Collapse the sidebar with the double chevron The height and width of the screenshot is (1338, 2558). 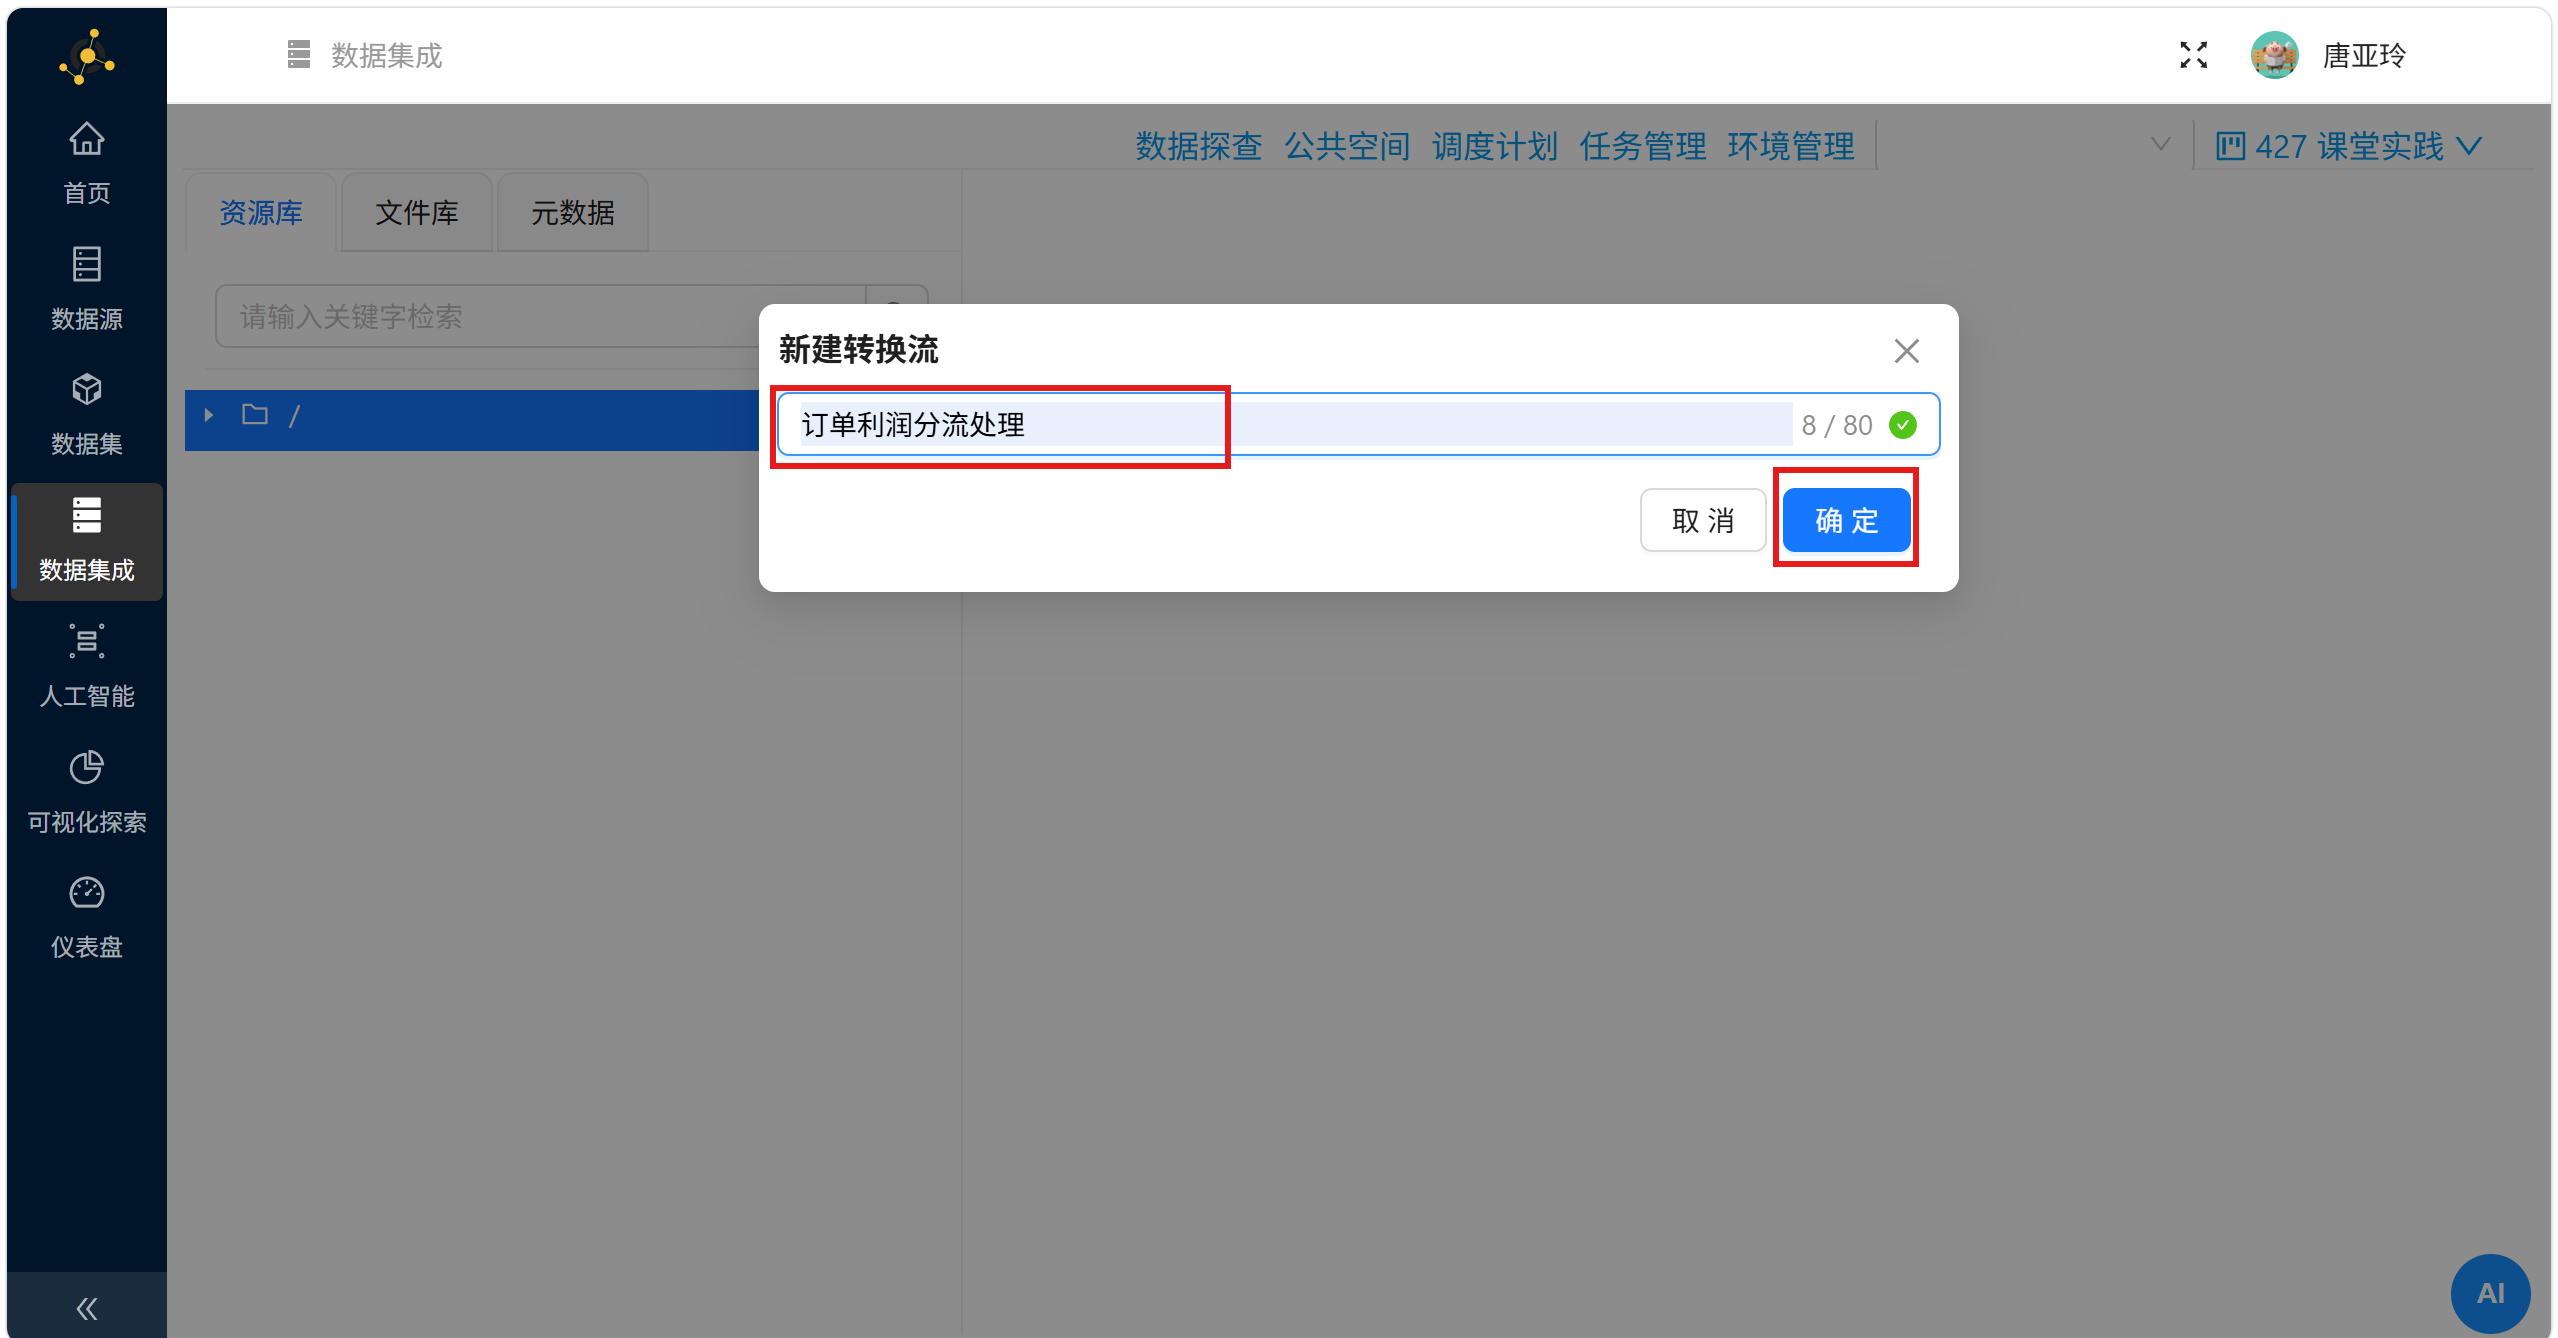coord(86,1308)
